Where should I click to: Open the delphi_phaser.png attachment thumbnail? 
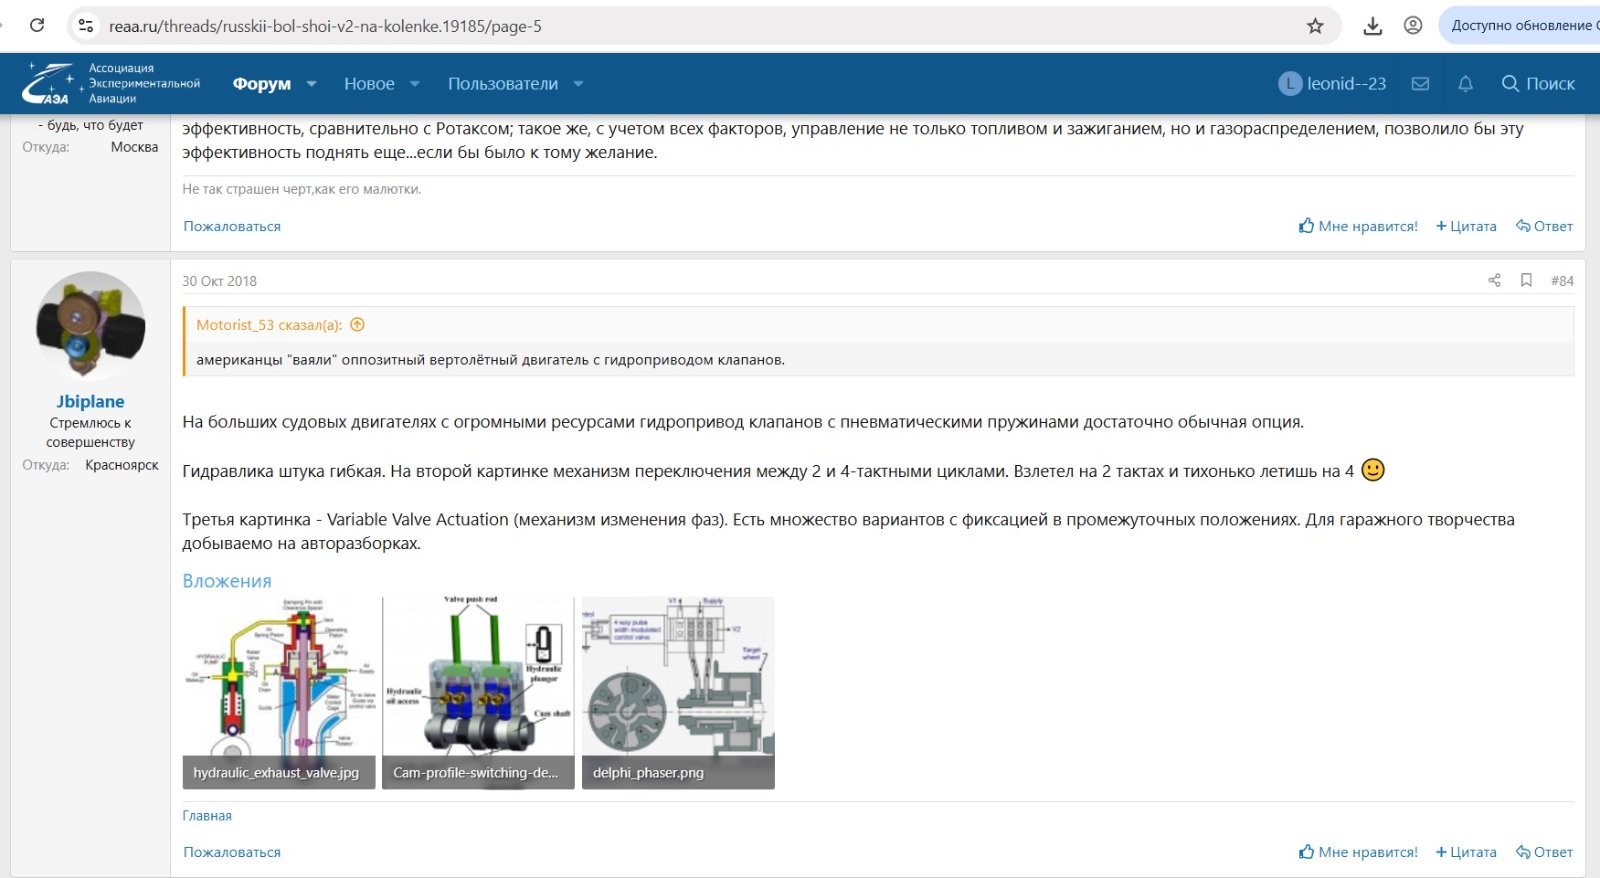678,692
